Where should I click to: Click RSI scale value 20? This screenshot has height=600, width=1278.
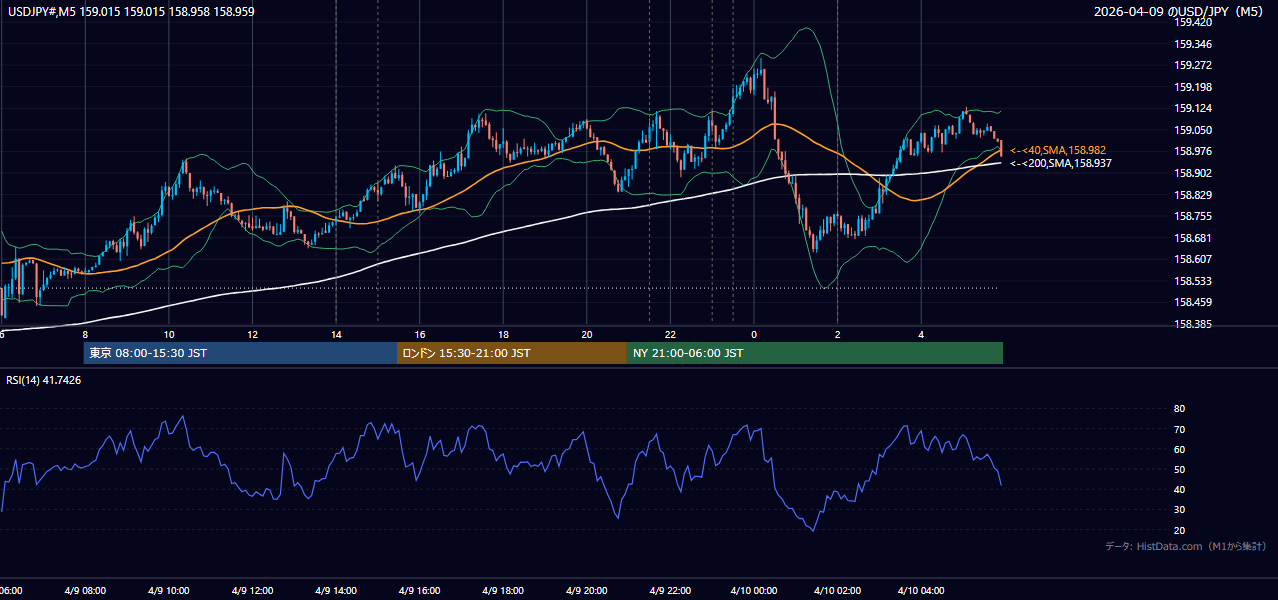(x=1179, y=530)
